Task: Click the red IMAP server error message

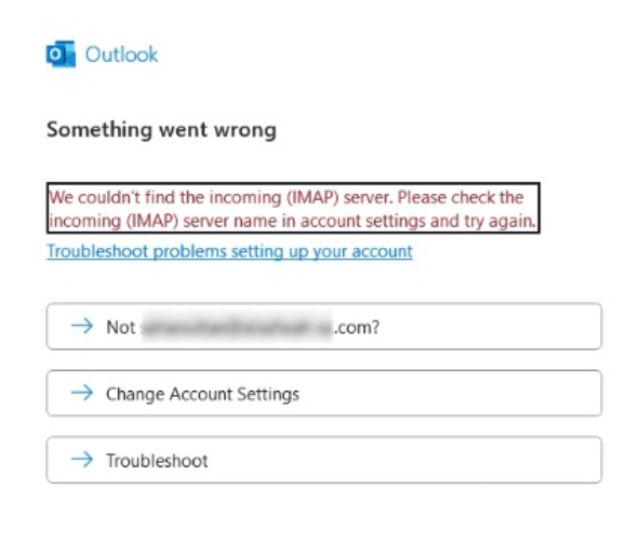Action: point(293,209)
